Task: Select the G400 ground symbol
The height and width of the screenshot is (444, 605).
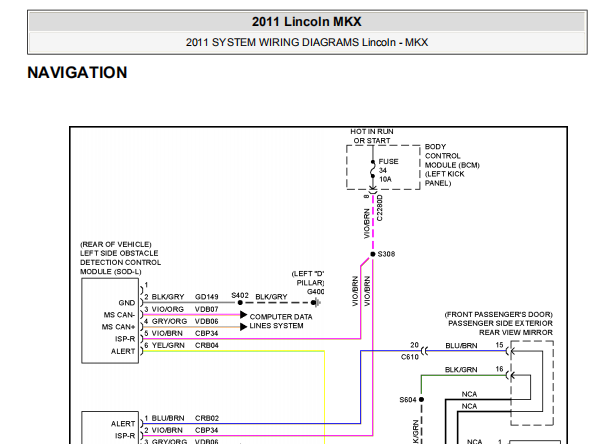Action: pyautogui.click(x=316, y=303)
